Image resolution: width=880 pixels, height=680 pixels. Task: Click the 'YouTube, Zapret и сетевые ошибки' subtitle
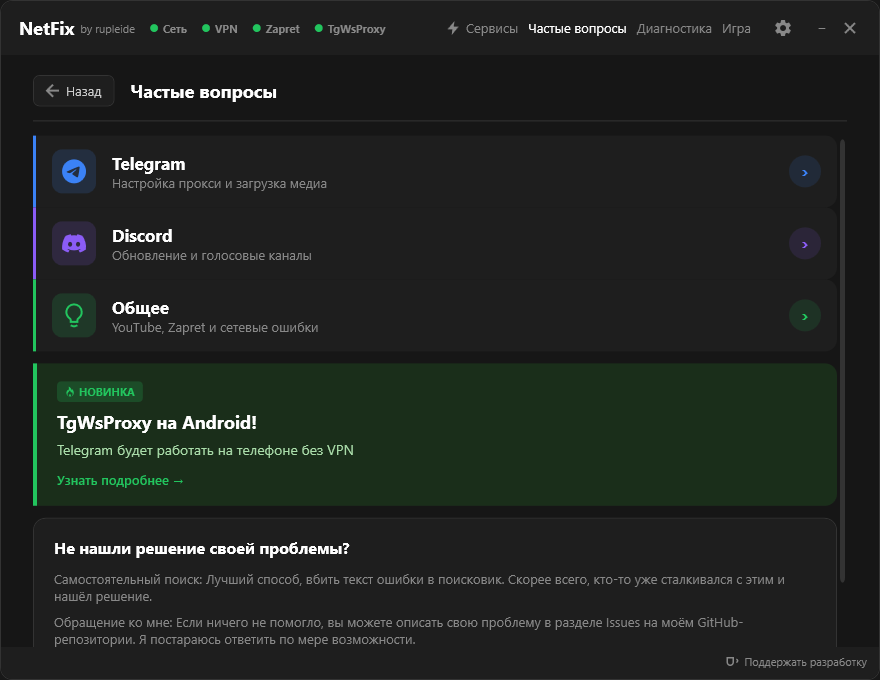pos(215,327)
